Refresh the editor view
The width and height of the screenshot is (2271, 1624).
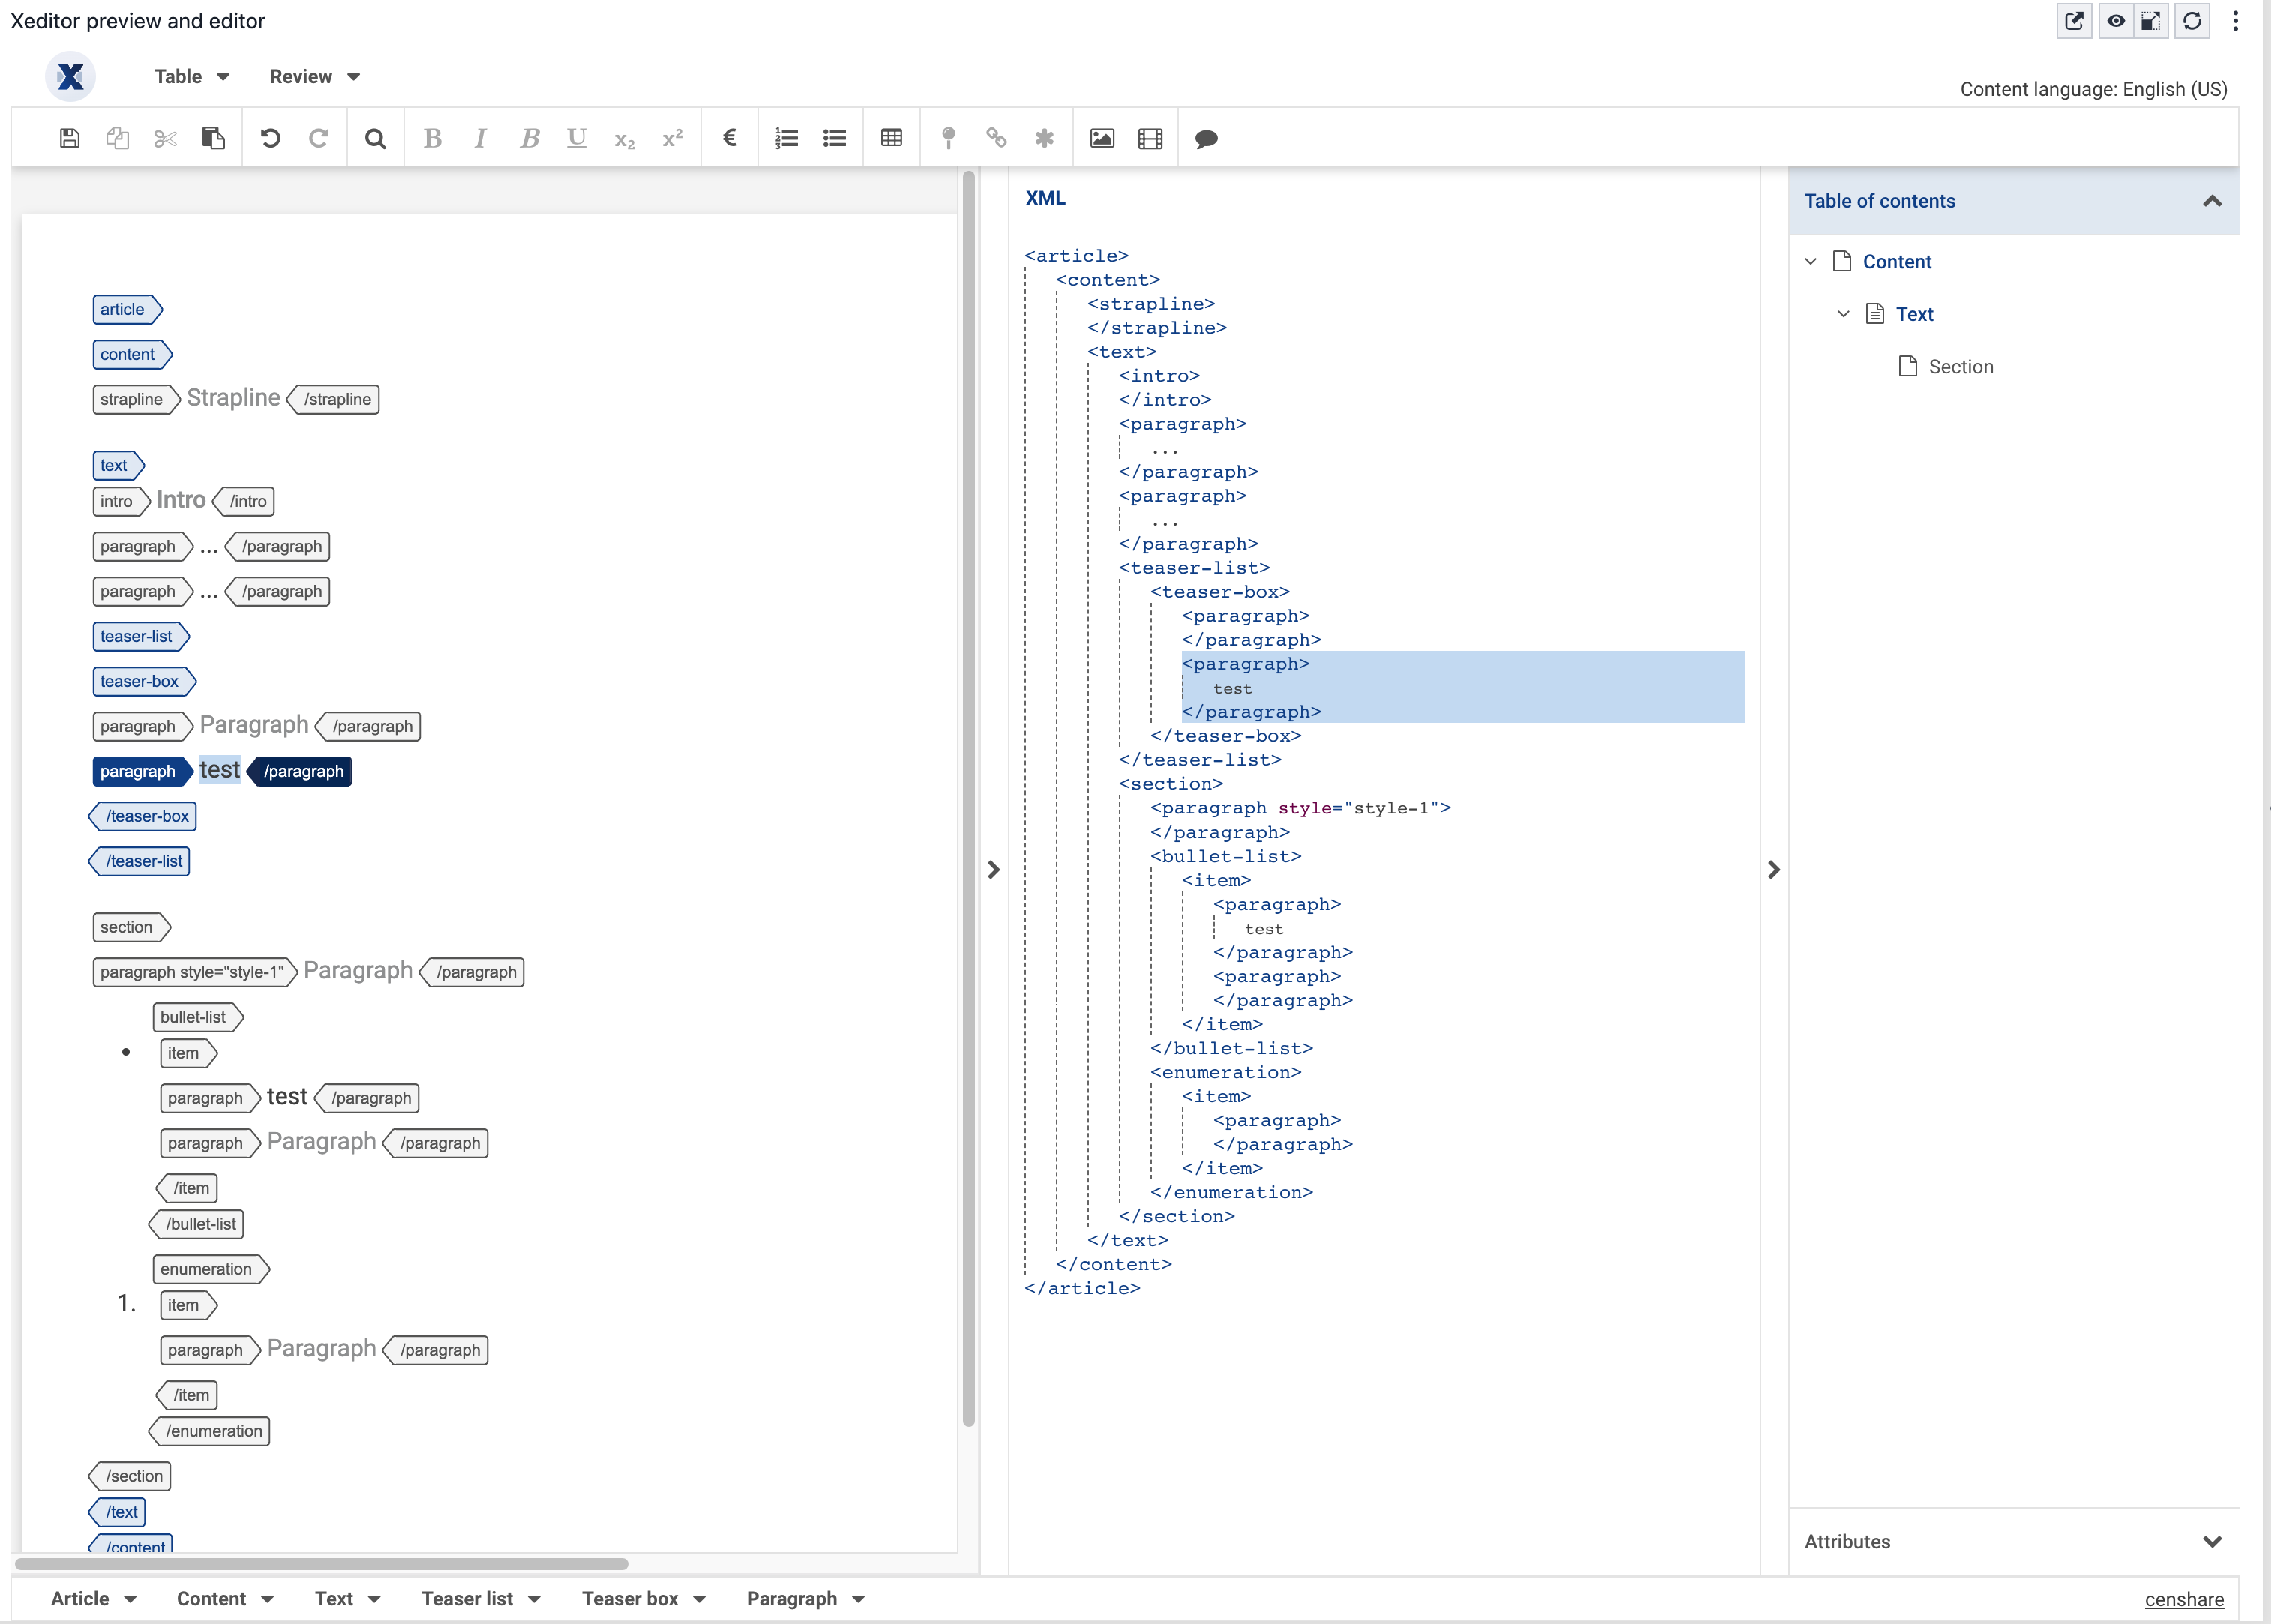[2192, 21]
